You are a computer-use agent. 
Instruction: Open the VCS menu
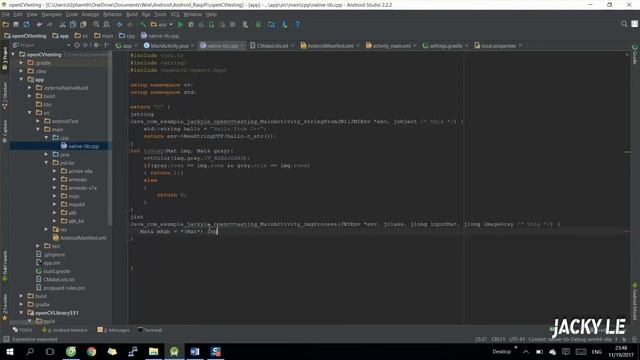[x=175, y=14]
